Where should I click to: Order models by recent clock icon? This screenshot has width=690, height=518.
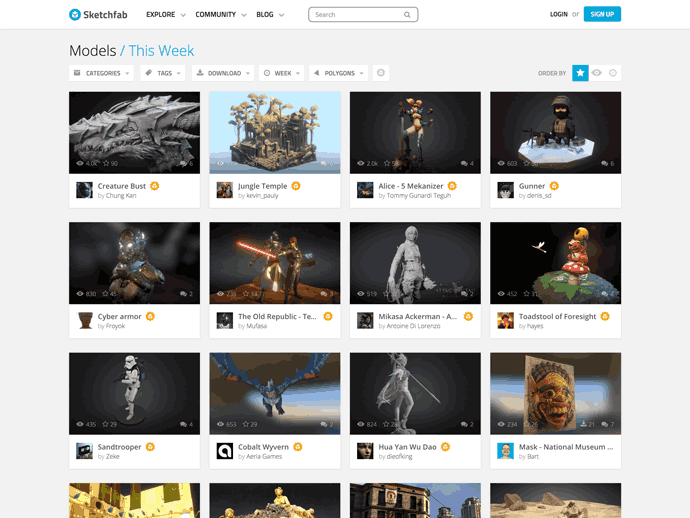coord(613,73)
